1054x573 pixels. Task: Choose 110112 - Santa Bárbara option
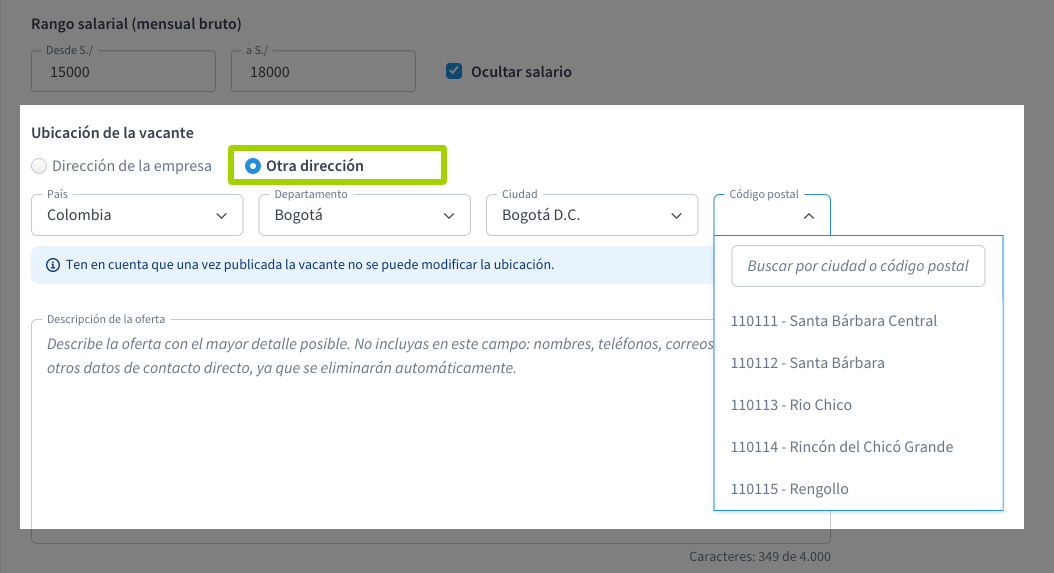coord(808,363)
